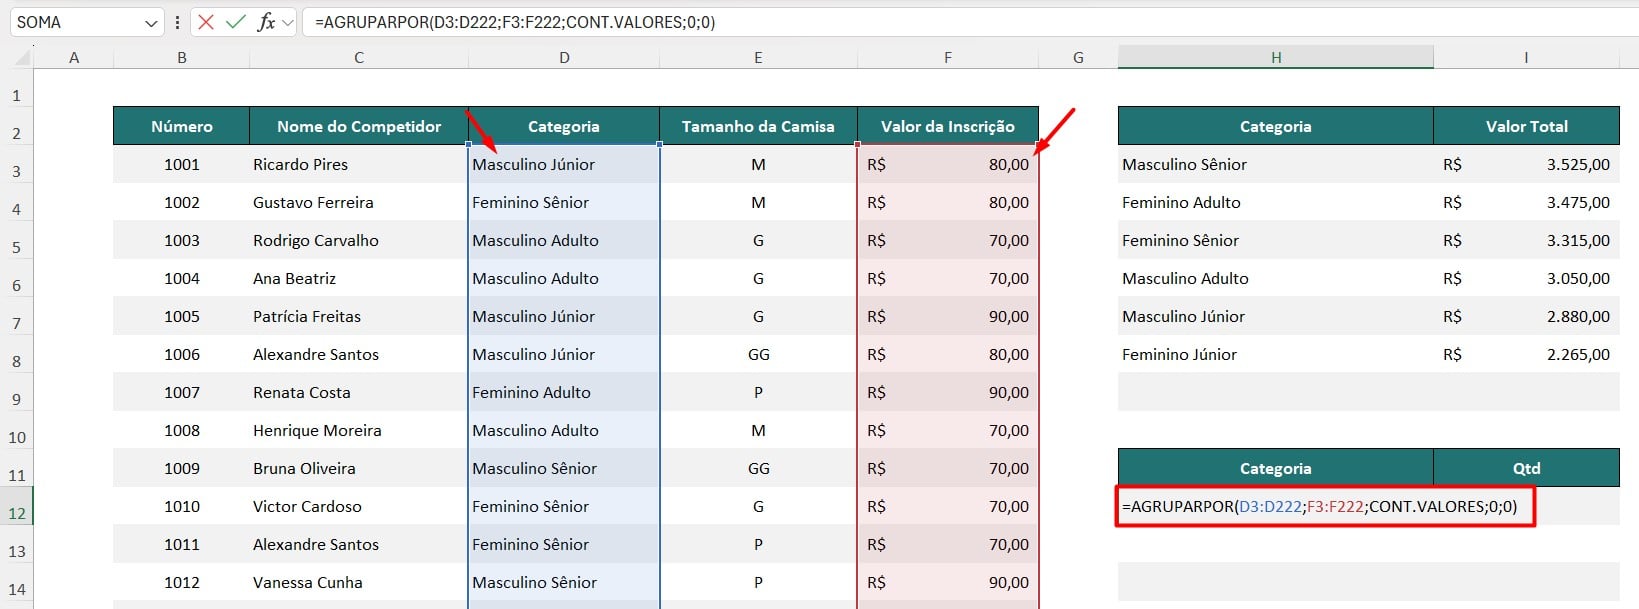Select 'Feminino Adulto' in Renata Costa row
Screen dimensions: 1639x609
[x=564, y=392]
